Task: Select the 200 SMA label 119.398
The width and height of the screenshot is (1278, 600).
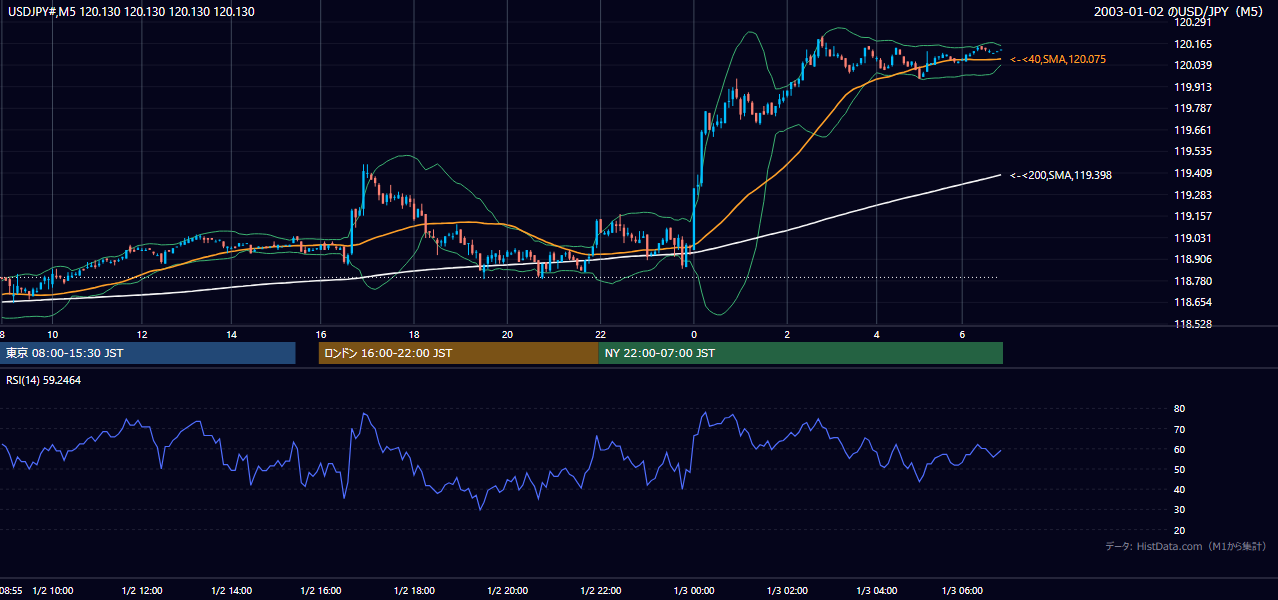Action: (x=1061, y=175)
